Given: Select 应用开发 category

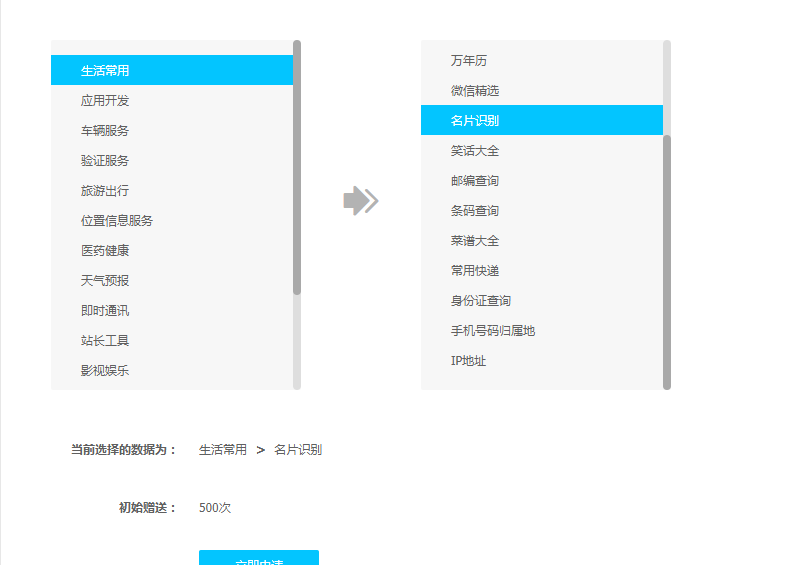Looking at the screenshot, I should (x=105, y=101).
